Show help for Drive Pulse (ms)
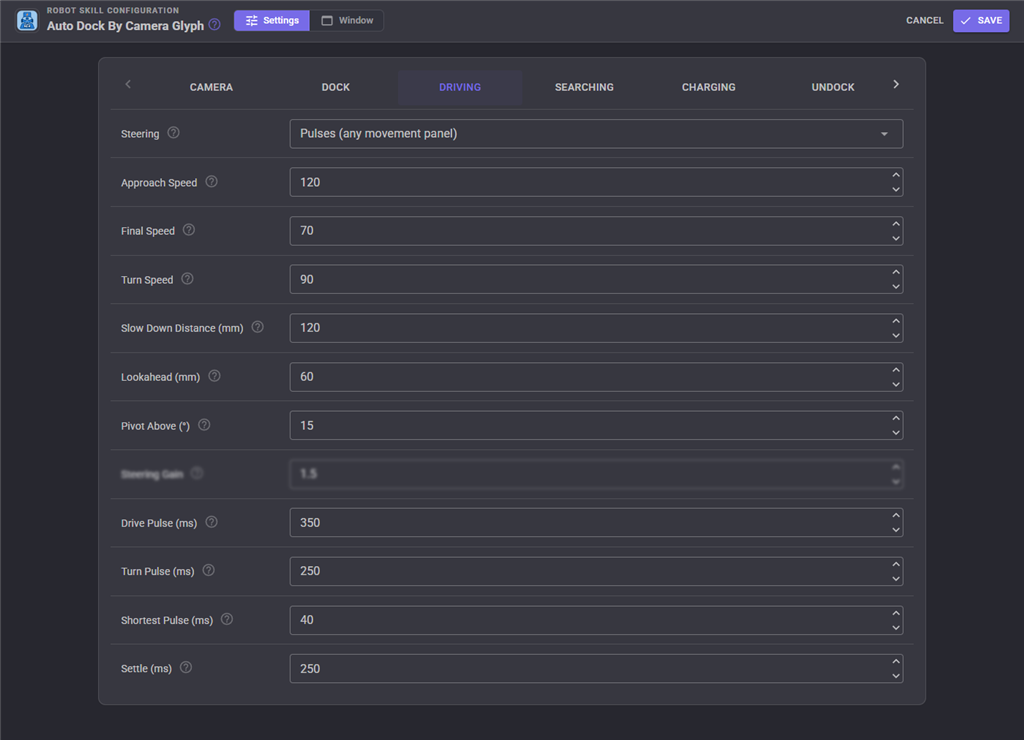 click(212, 522)
